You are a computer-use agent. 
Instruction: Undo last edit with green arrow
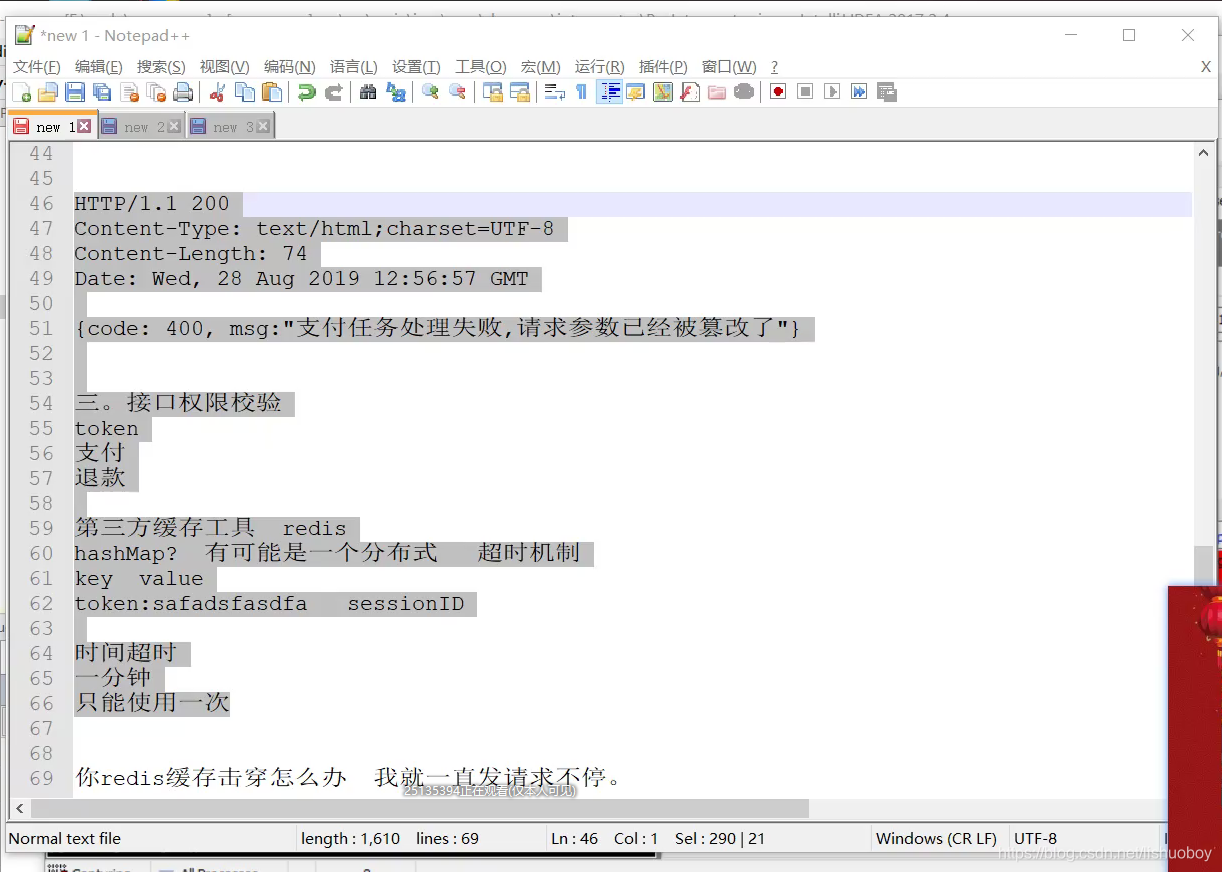pos(306,92)
